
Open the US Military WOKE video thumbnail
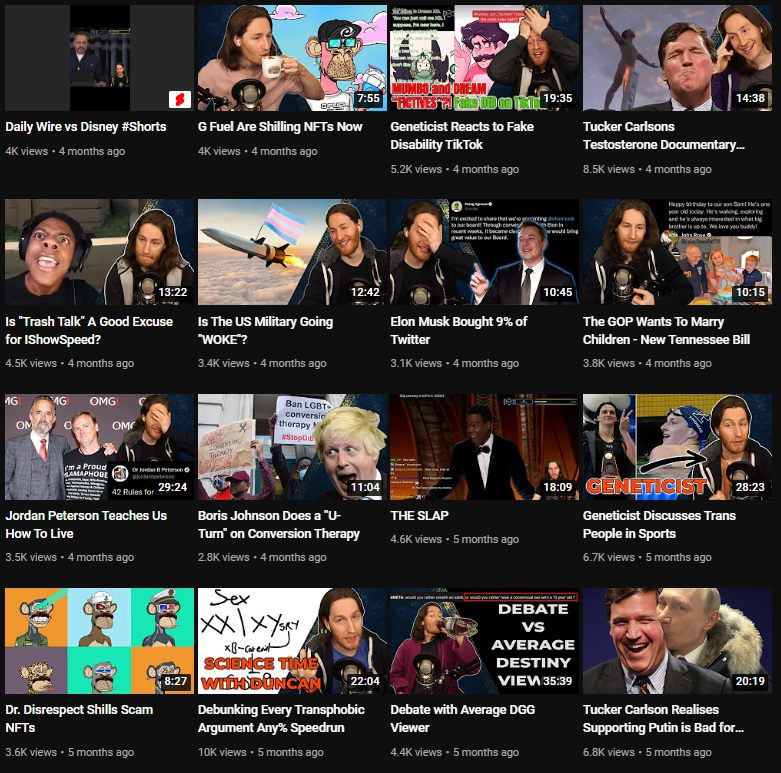click(292, 252)
